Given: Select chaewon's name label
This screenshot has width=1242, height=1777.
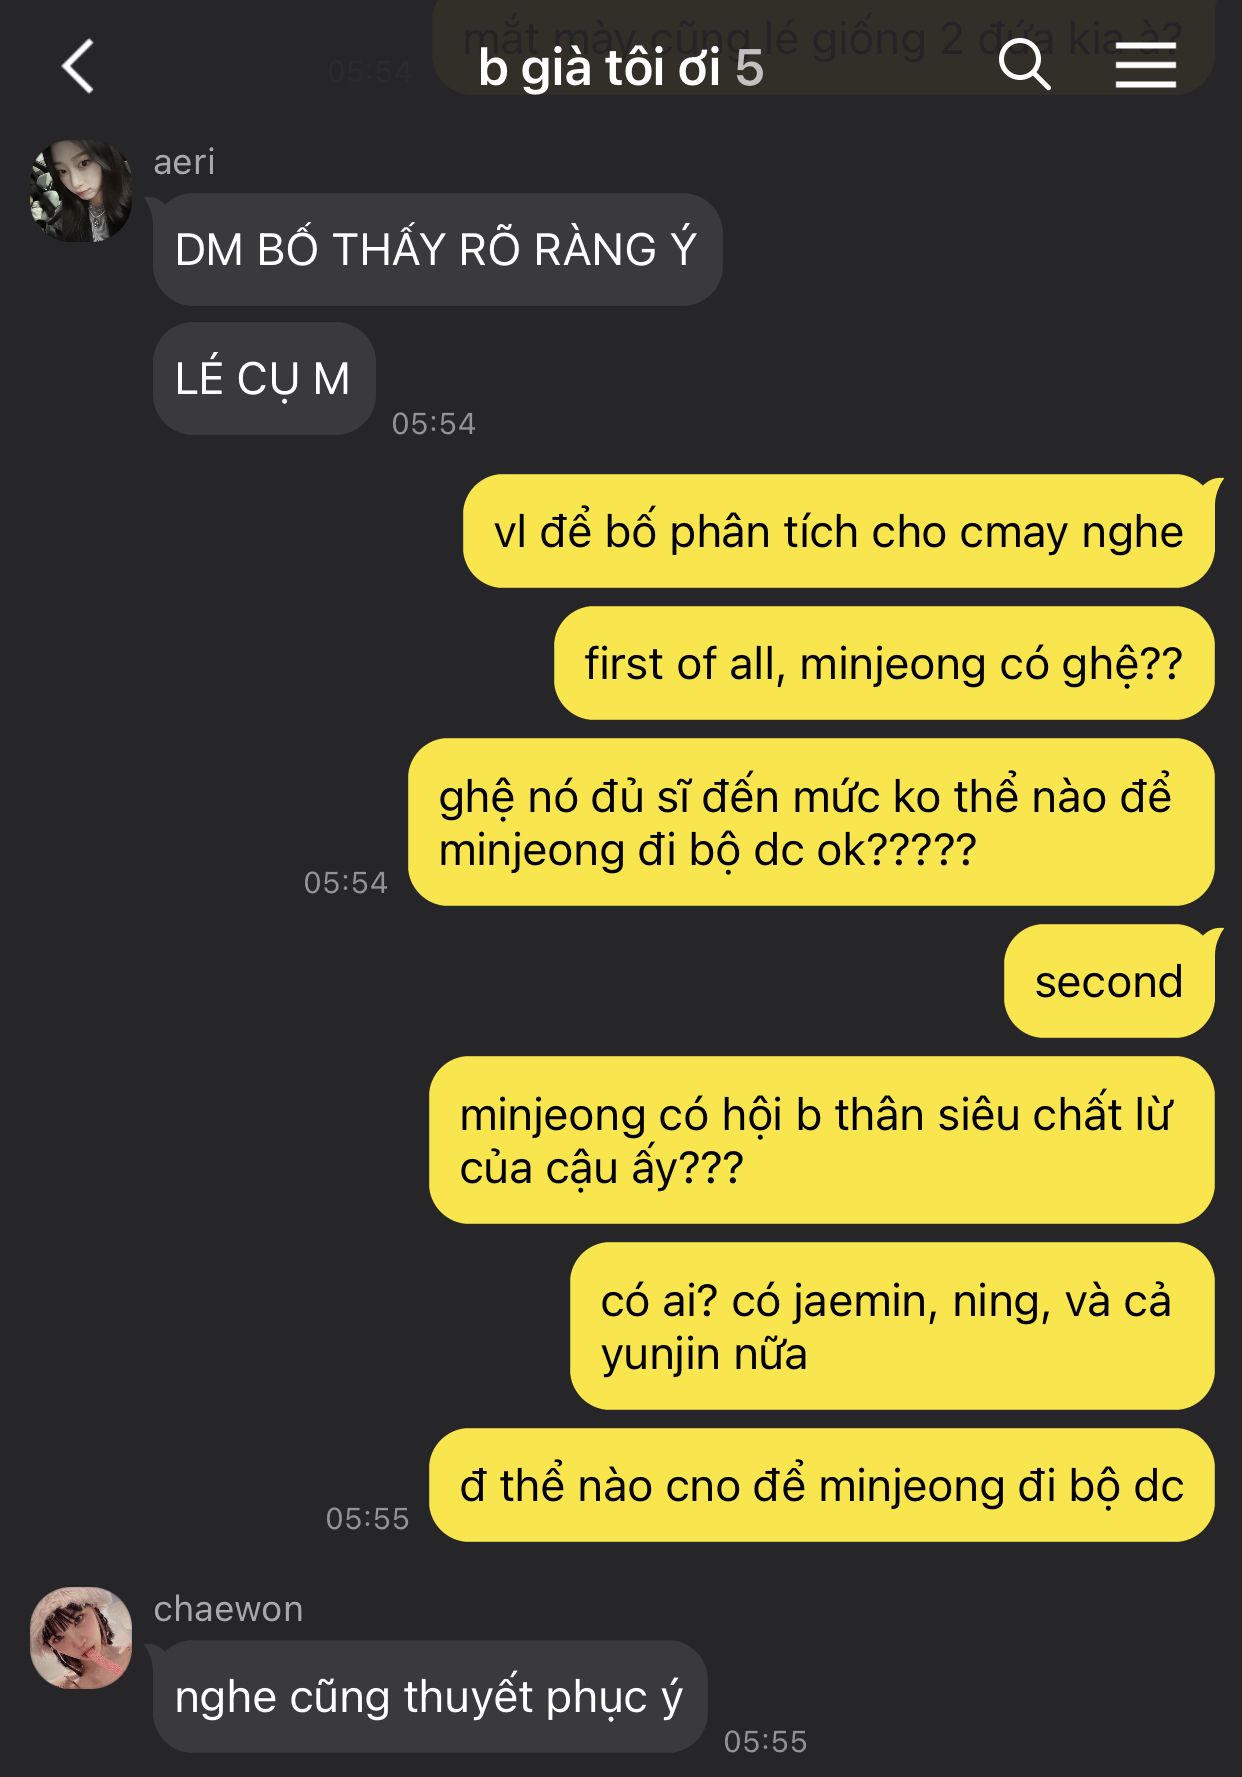Looking at the screenshot, I should [x=228, y=1609].
